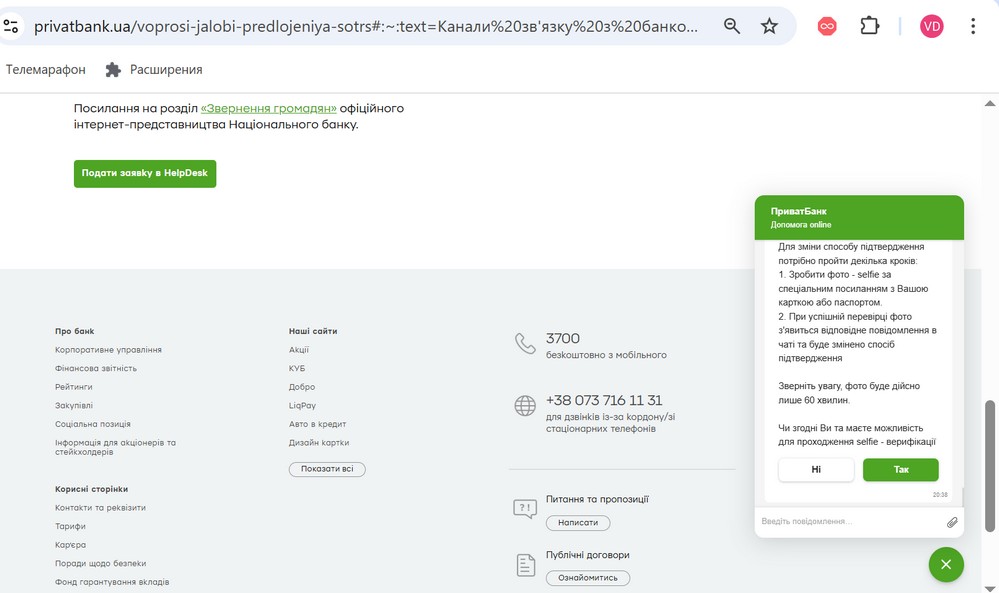999x593 pixels.
Task: Click the Питання та пропозиції text
Action: [x=598, y=499]
